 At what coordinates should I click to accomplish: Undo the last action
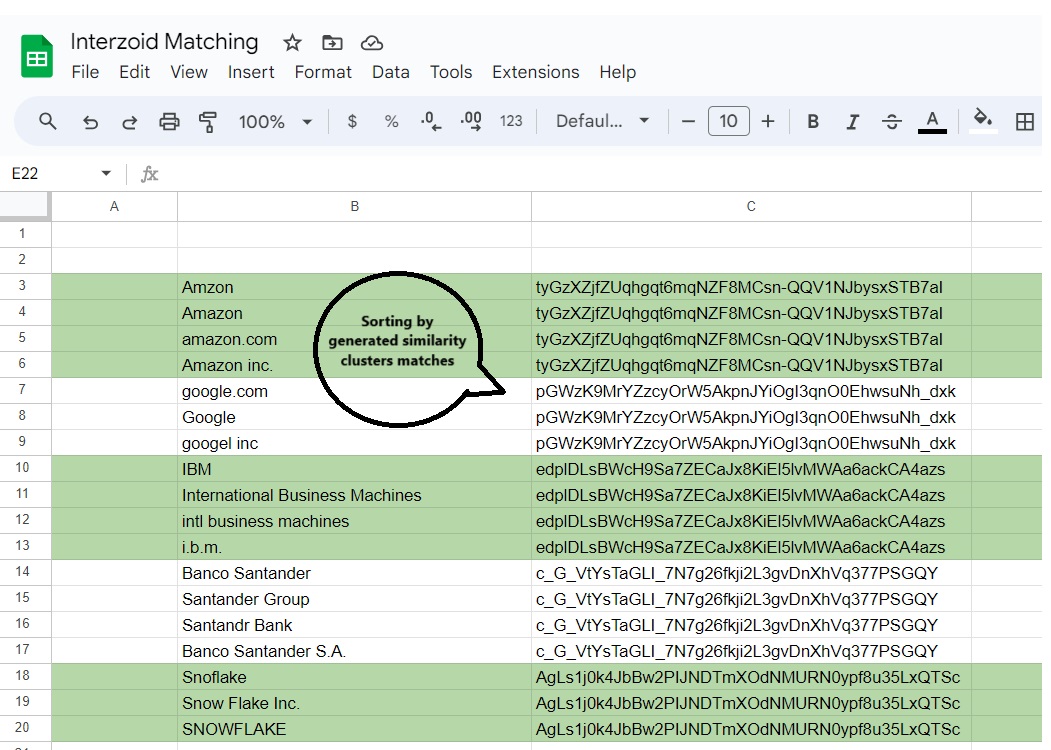coord(90,121)
